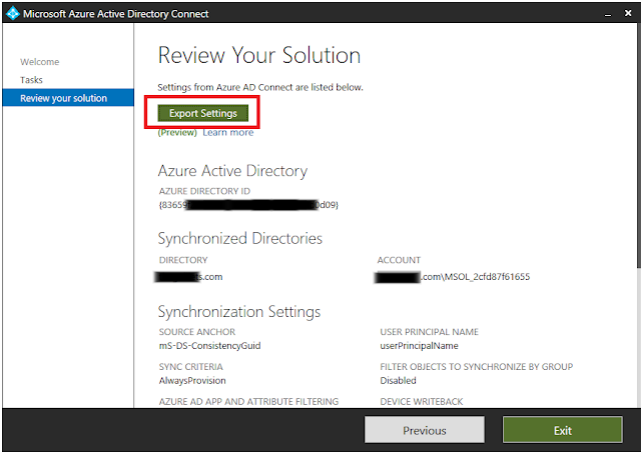This screenshot has height=453, width=641.
Task: Click the MSOL_2cfd87f61655 account value
Action: point(452,277)
